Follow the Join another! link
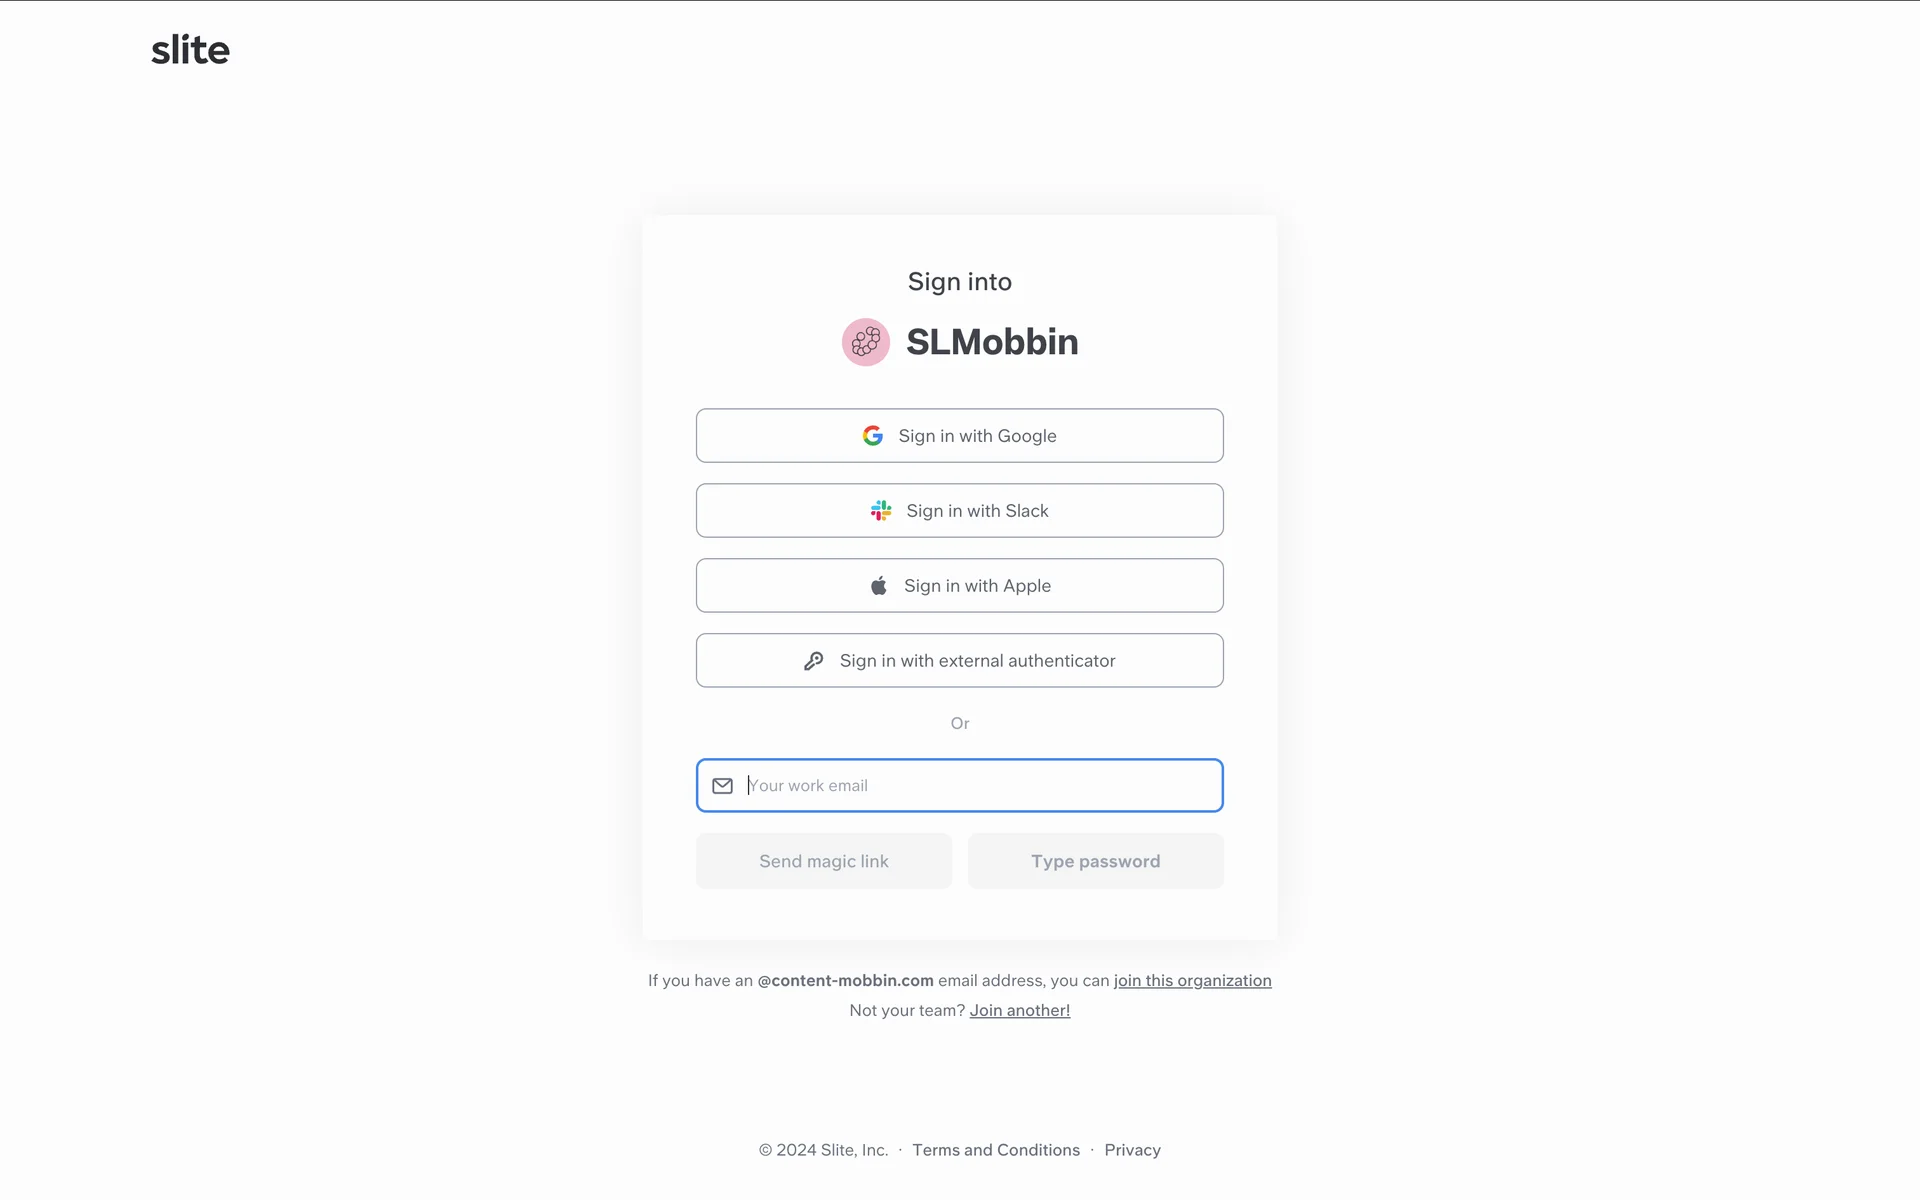The width and height of the screenshot is (1920, 1200). [1020, 1011]
